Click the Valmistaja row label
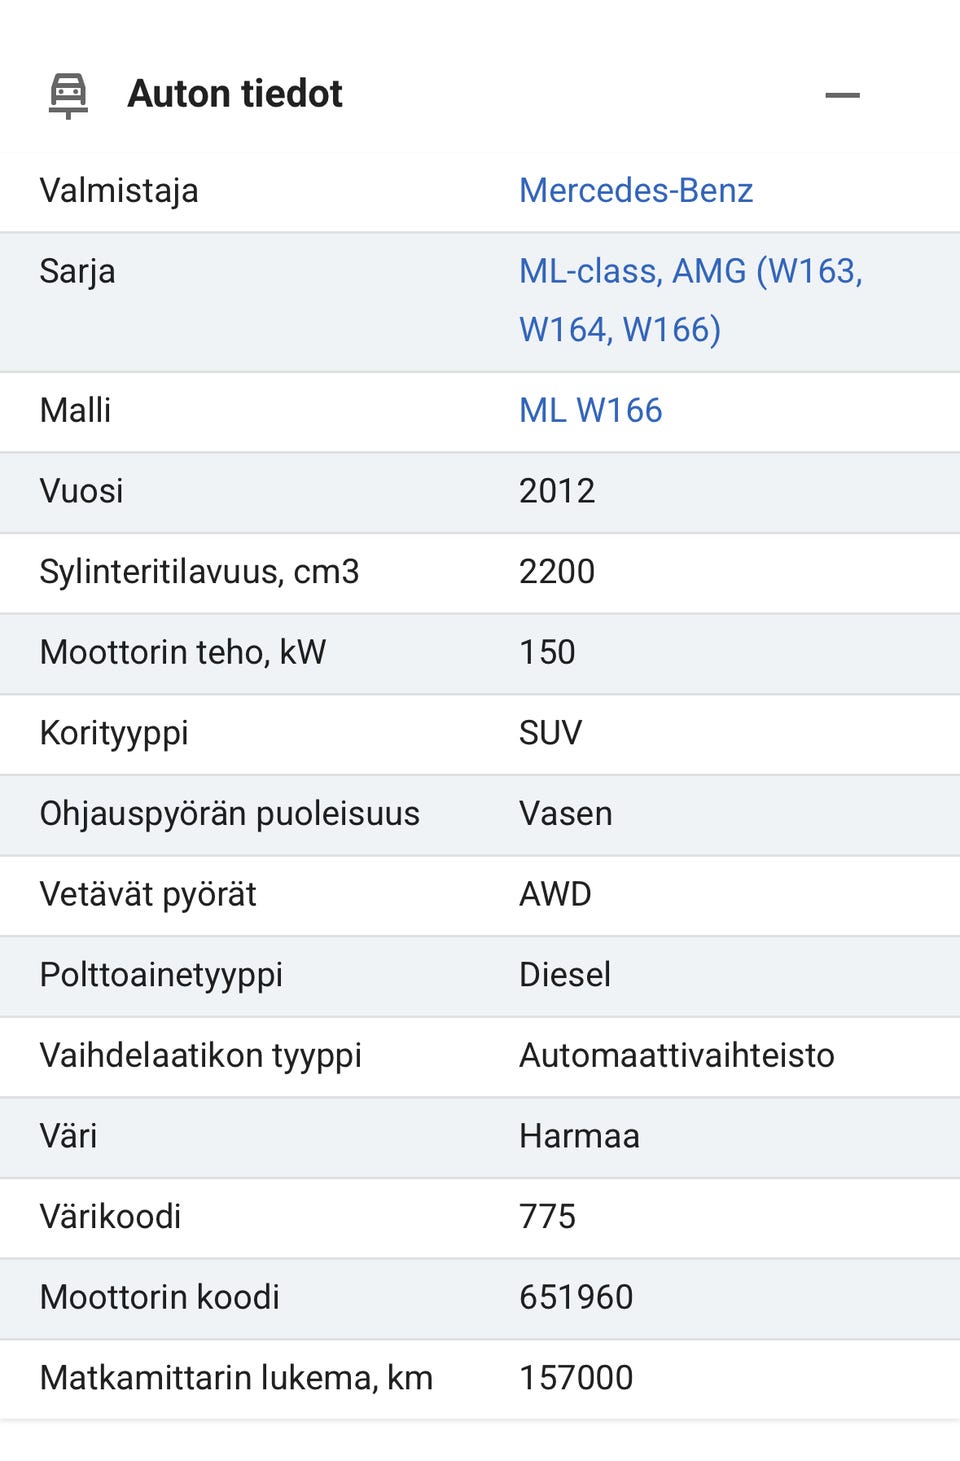The height and width of the screenshot is (1461, 960). 119,190
